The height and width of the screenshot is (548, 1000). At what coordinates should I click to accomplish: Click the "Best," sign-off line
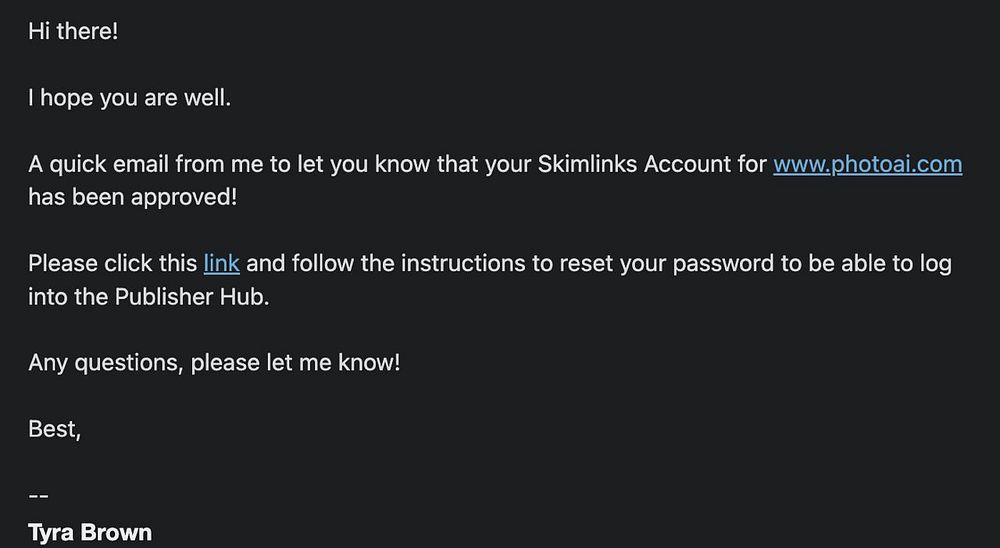pos(54,429)
